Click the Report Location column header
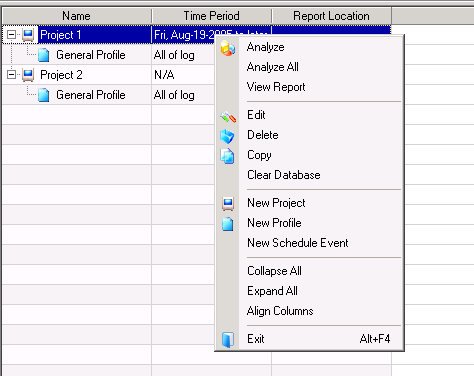Screen dimensions: 474x376 (332, 16)
